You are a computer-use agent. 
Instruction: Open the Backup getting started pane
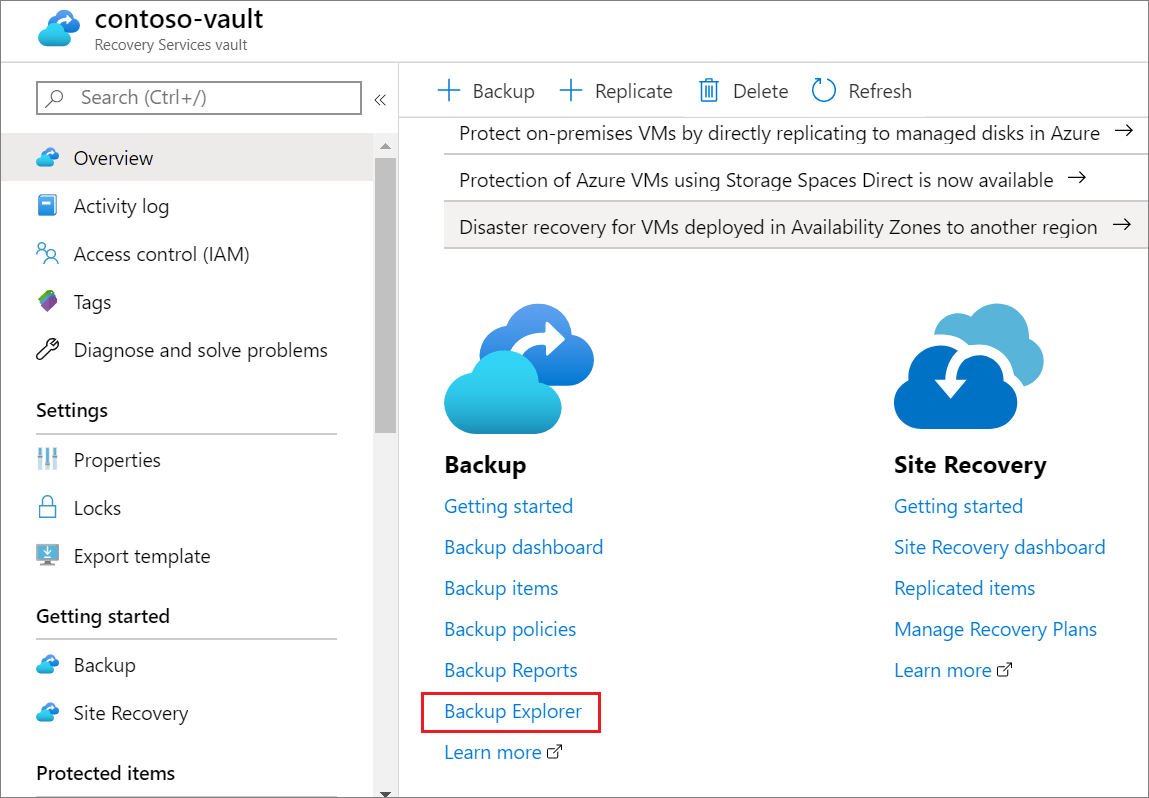pos(508,506)
